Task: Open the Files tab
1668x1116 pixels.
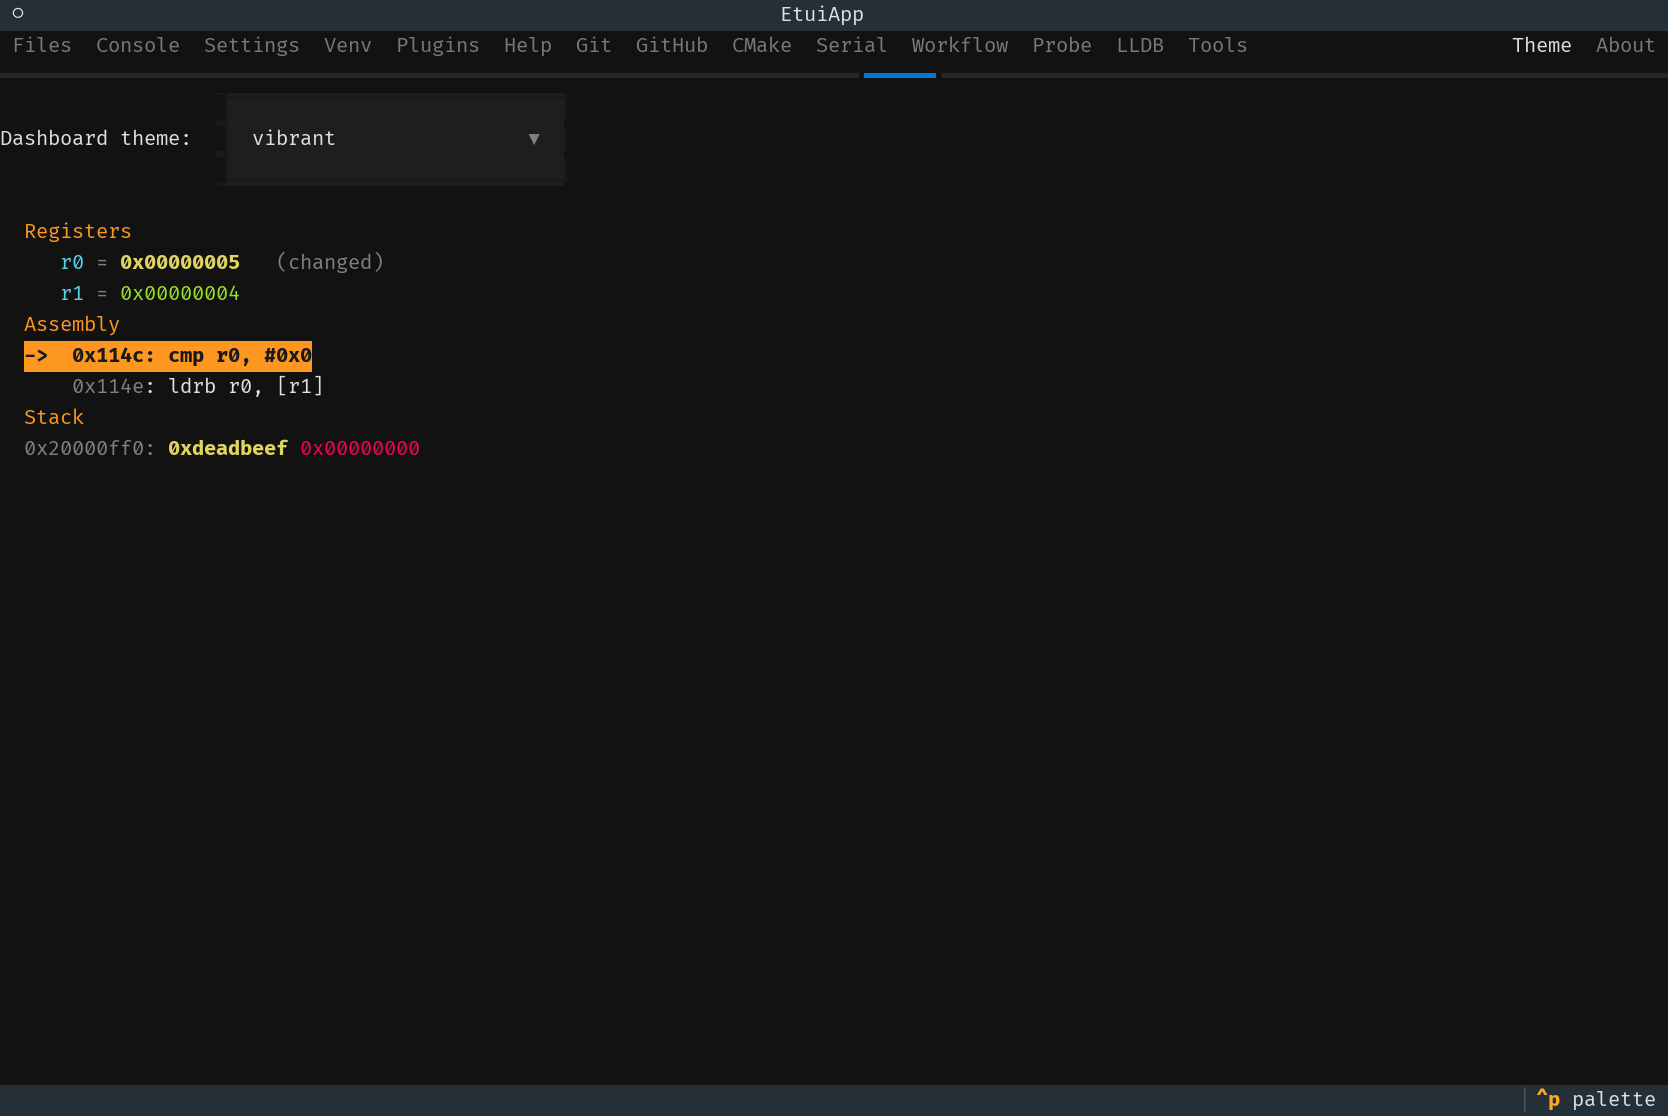Action: [x=42, y=45]
